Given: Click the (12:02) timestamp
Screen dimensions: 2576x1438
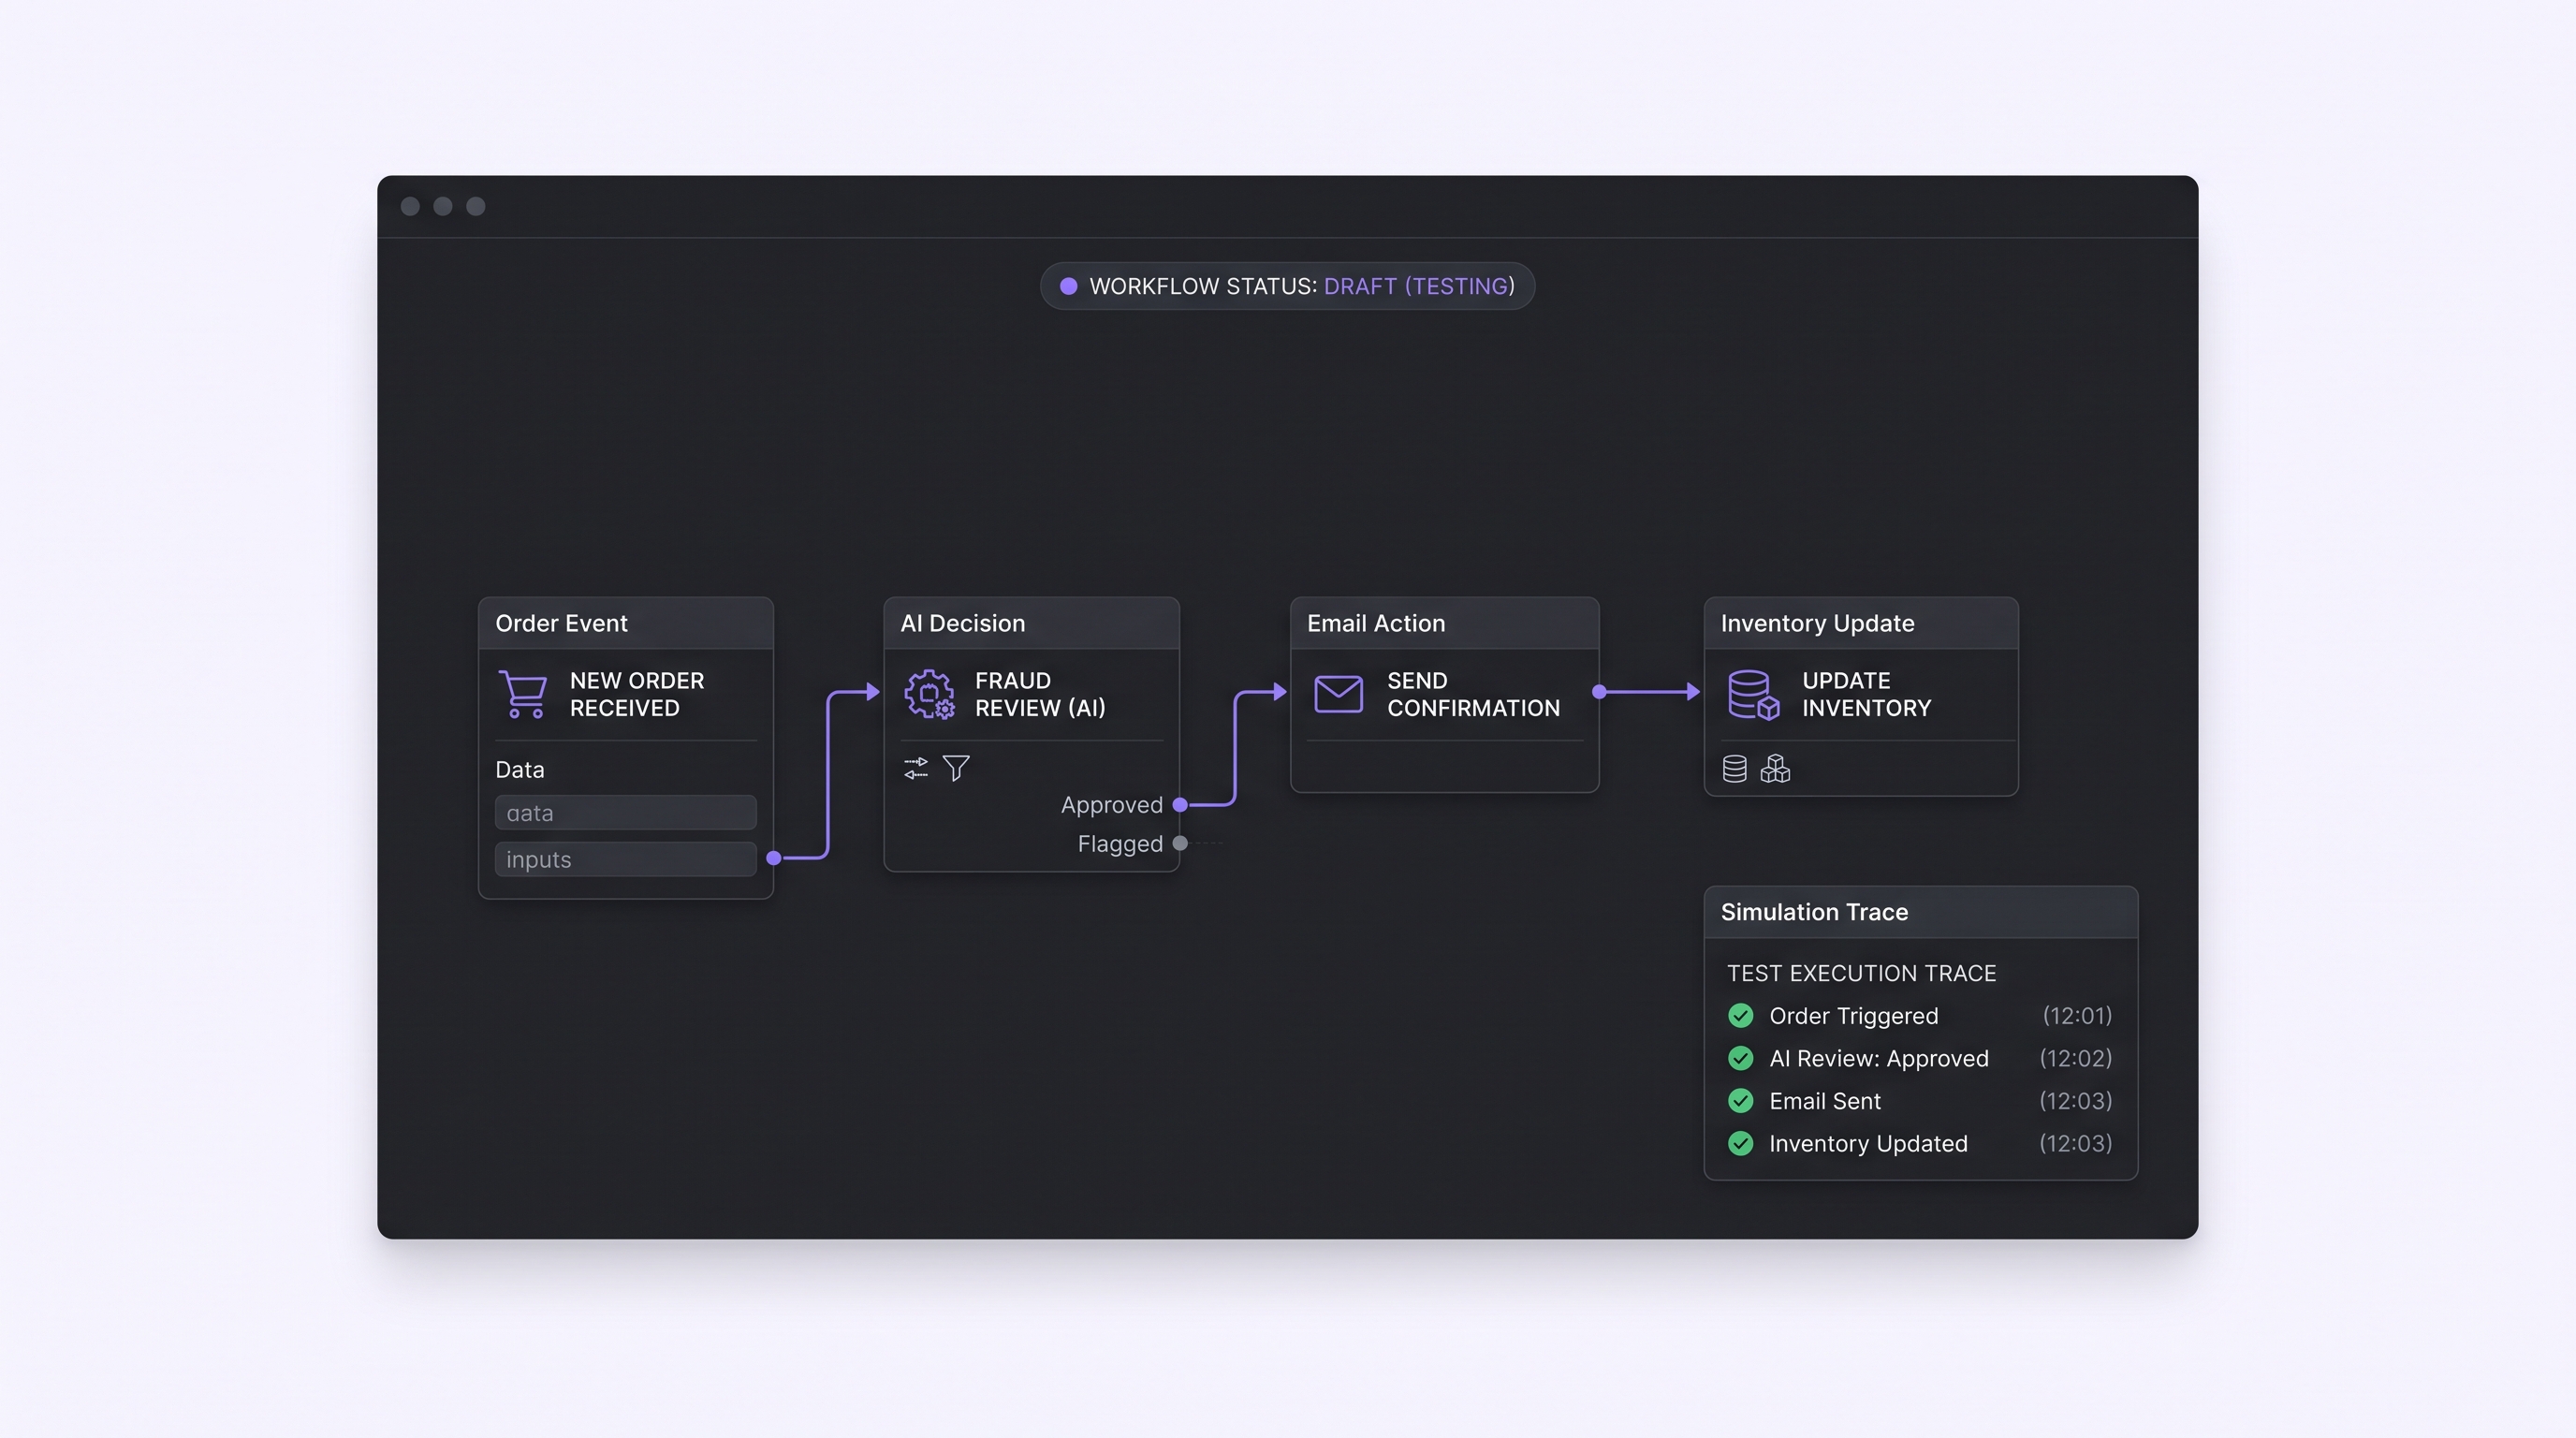Looking at the screenshot, I should tap(2076, 1058).
